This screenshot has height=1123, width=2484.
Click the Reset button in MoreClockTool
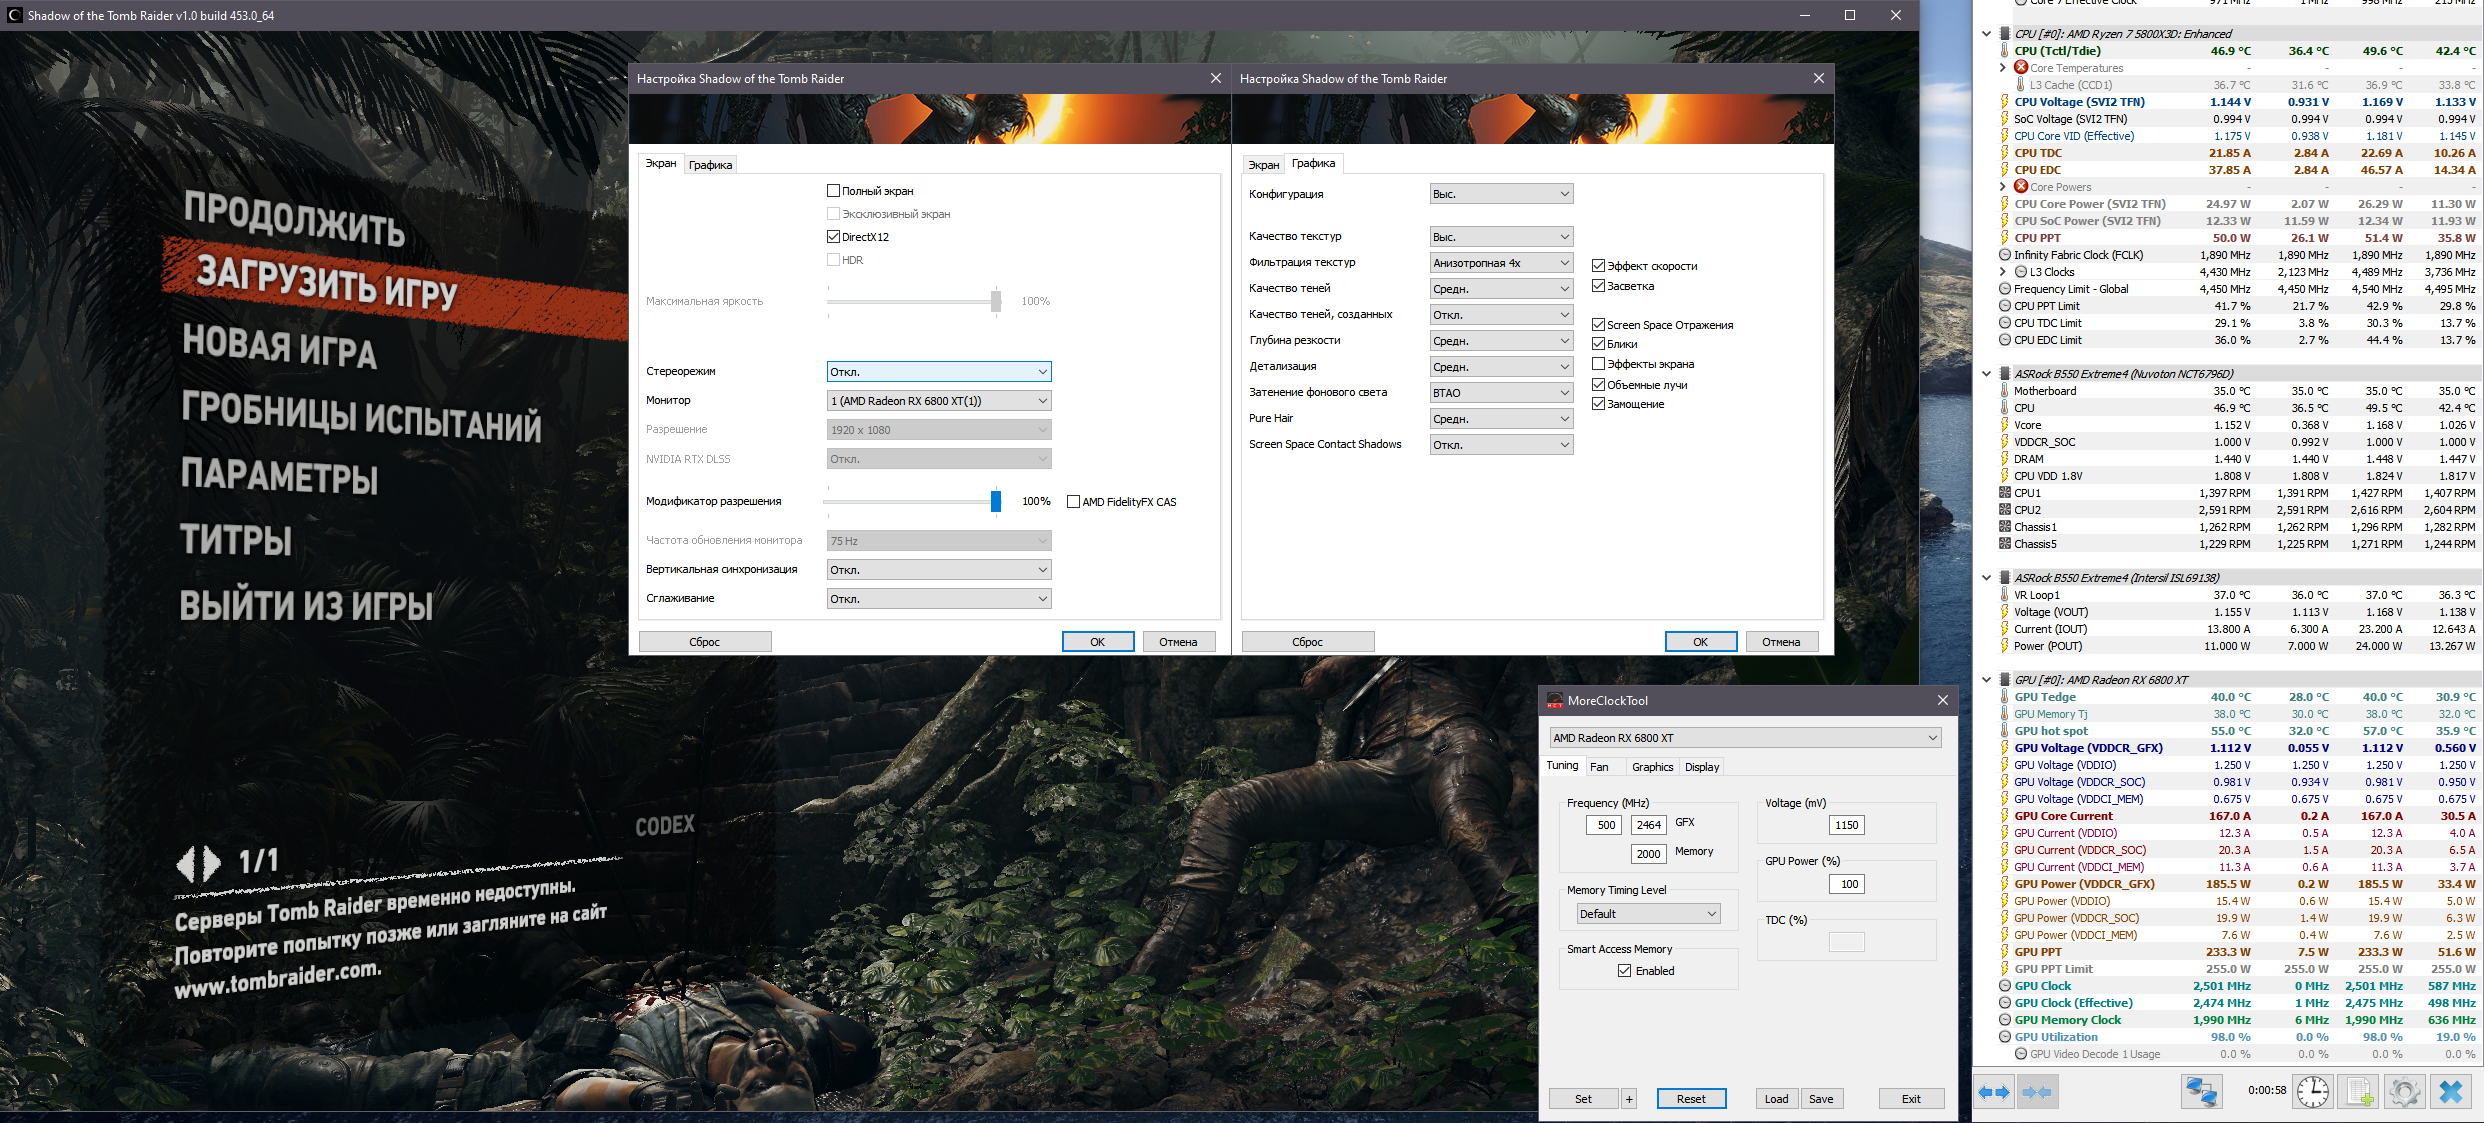pos(1691,1099)
